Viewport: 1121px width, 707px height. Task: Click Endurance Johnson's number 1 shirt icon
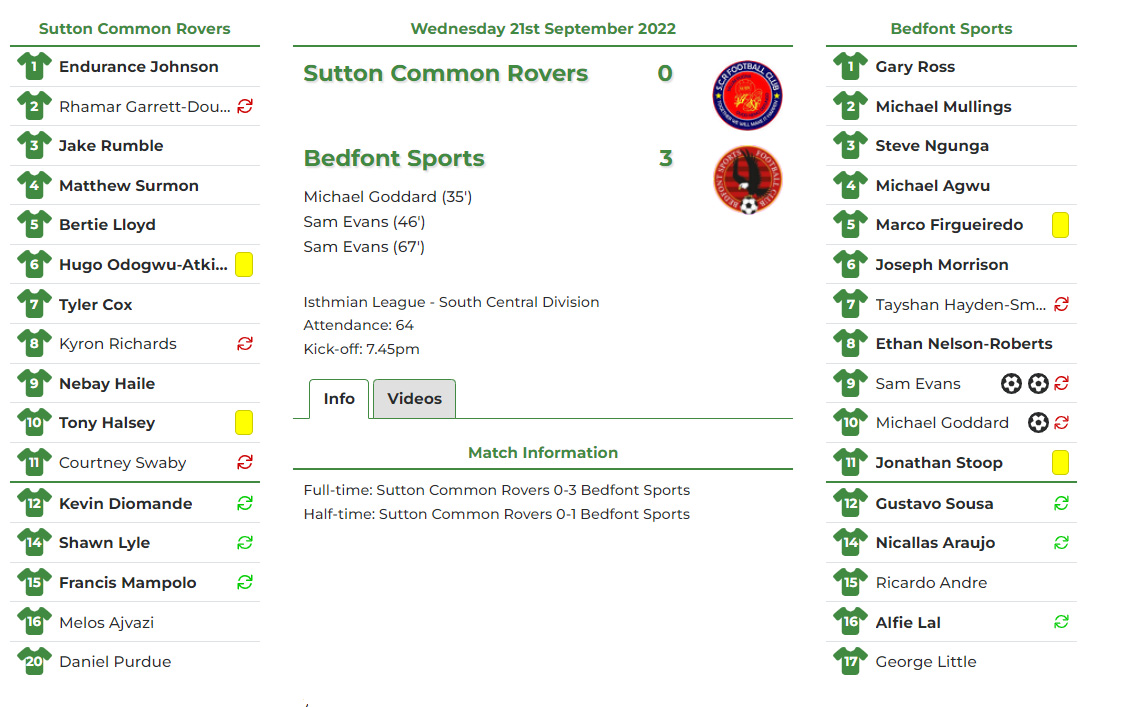click(x=34, y=67)
